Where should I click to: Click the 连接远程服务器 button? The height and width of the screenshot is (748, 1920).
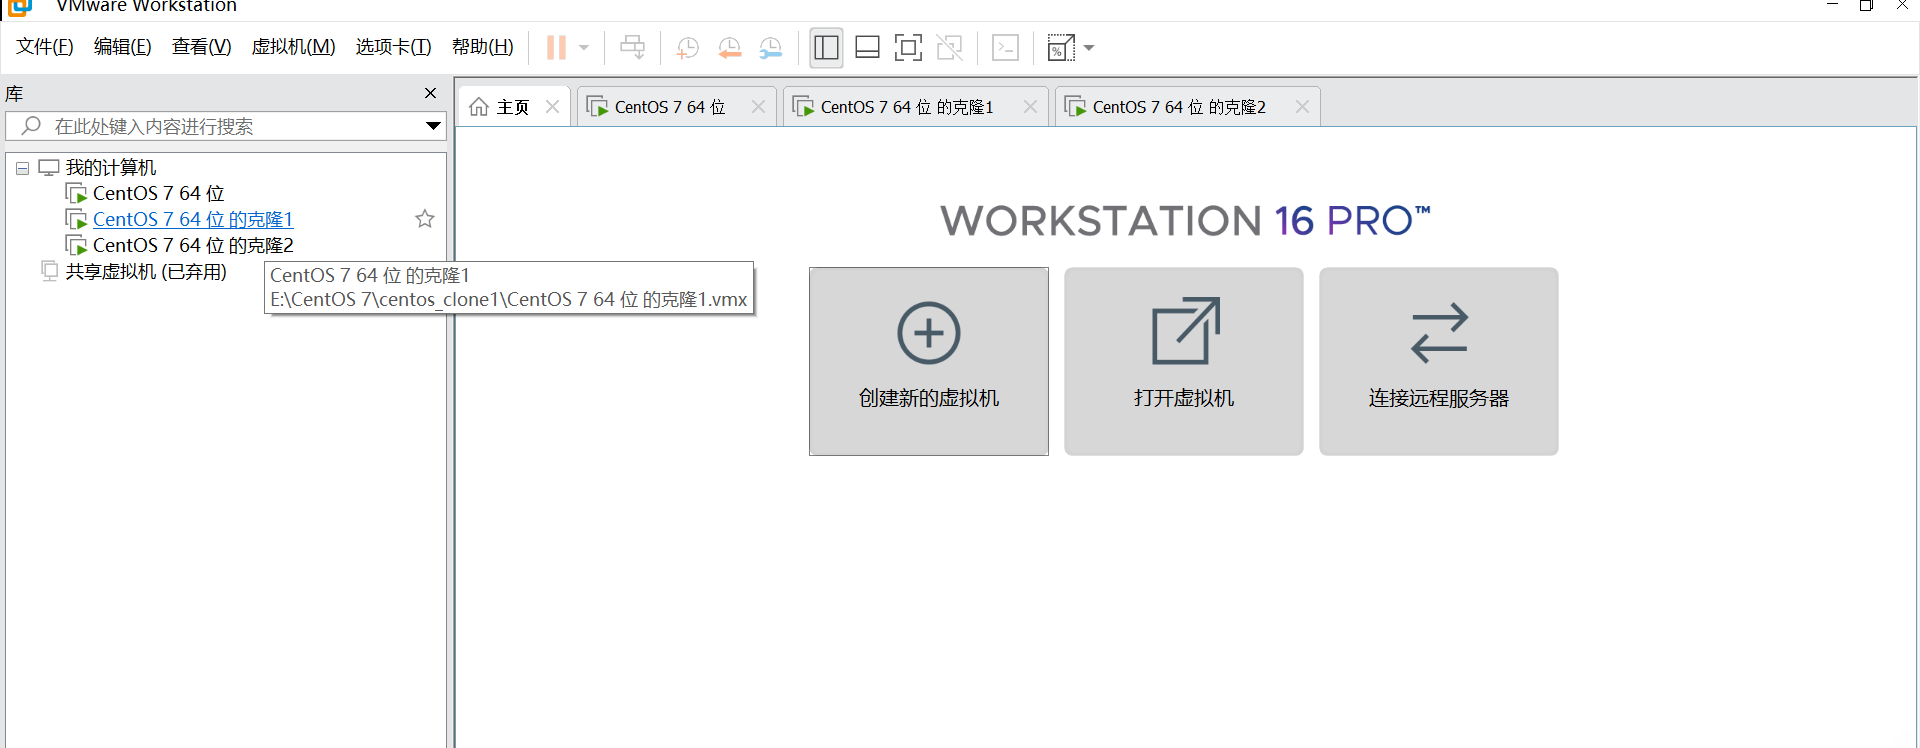(1439, 361)
